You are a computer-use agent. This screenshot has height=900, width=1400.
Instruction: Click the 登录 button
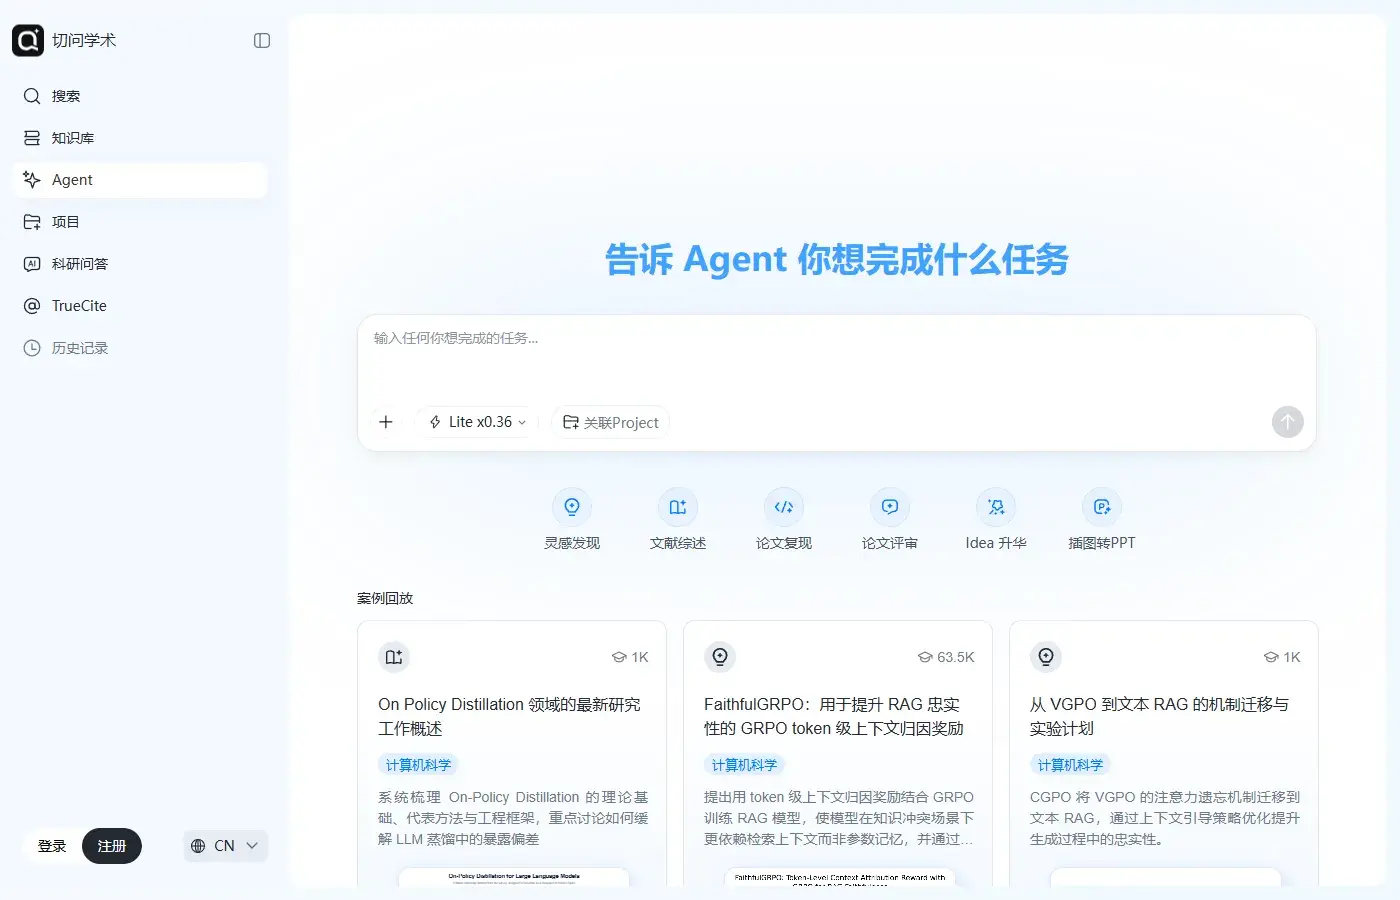pyautogui.click(x=52, y=846)
